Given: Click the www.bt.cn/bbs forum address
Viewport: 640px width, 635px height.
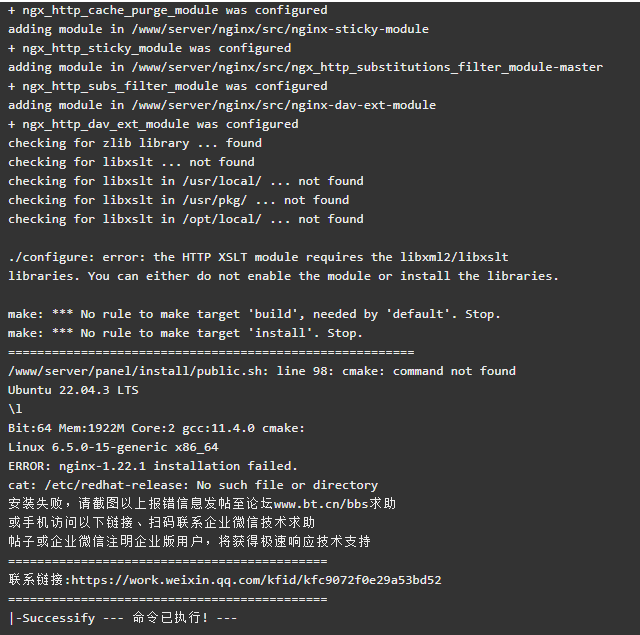Looking at the screenshot, I should click(321, 504).
